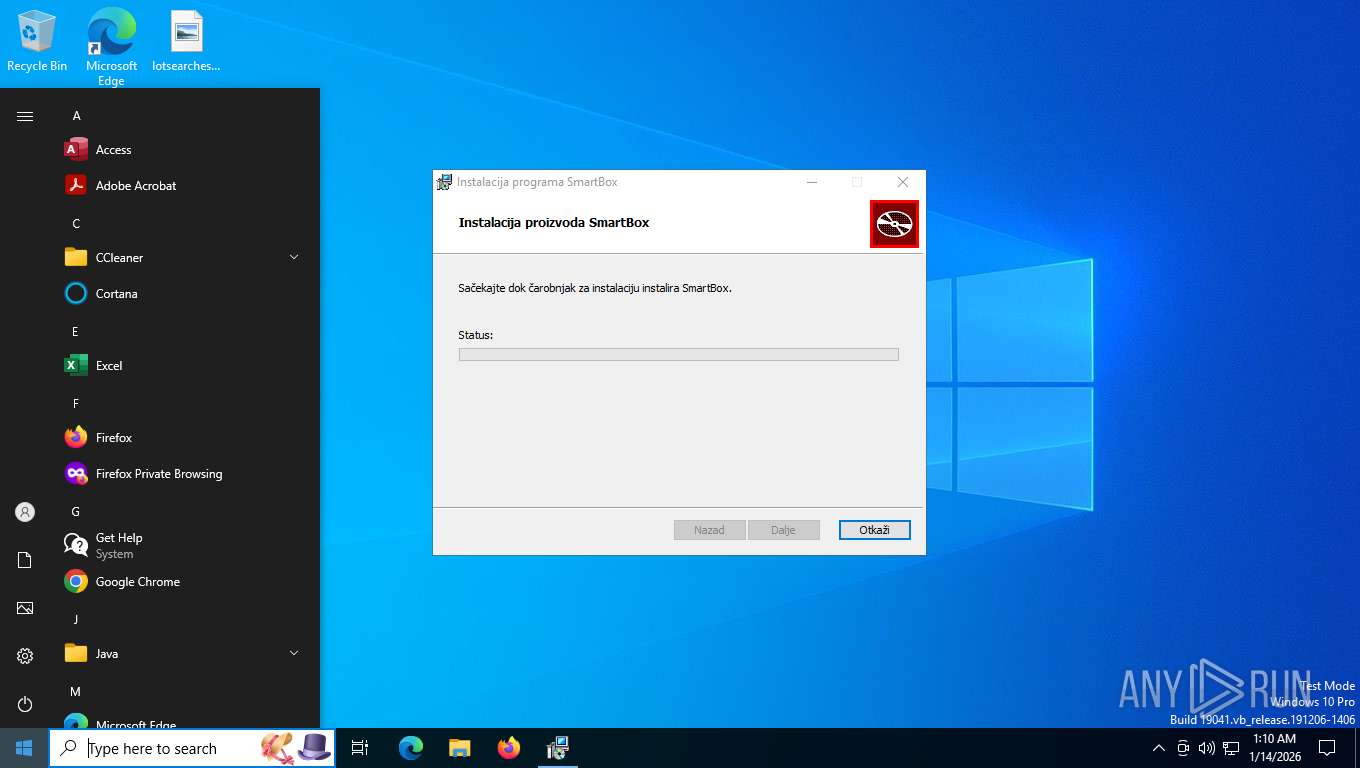Click the letter F section header
This screenshot has height=768, width=1360.
point(76,404)
